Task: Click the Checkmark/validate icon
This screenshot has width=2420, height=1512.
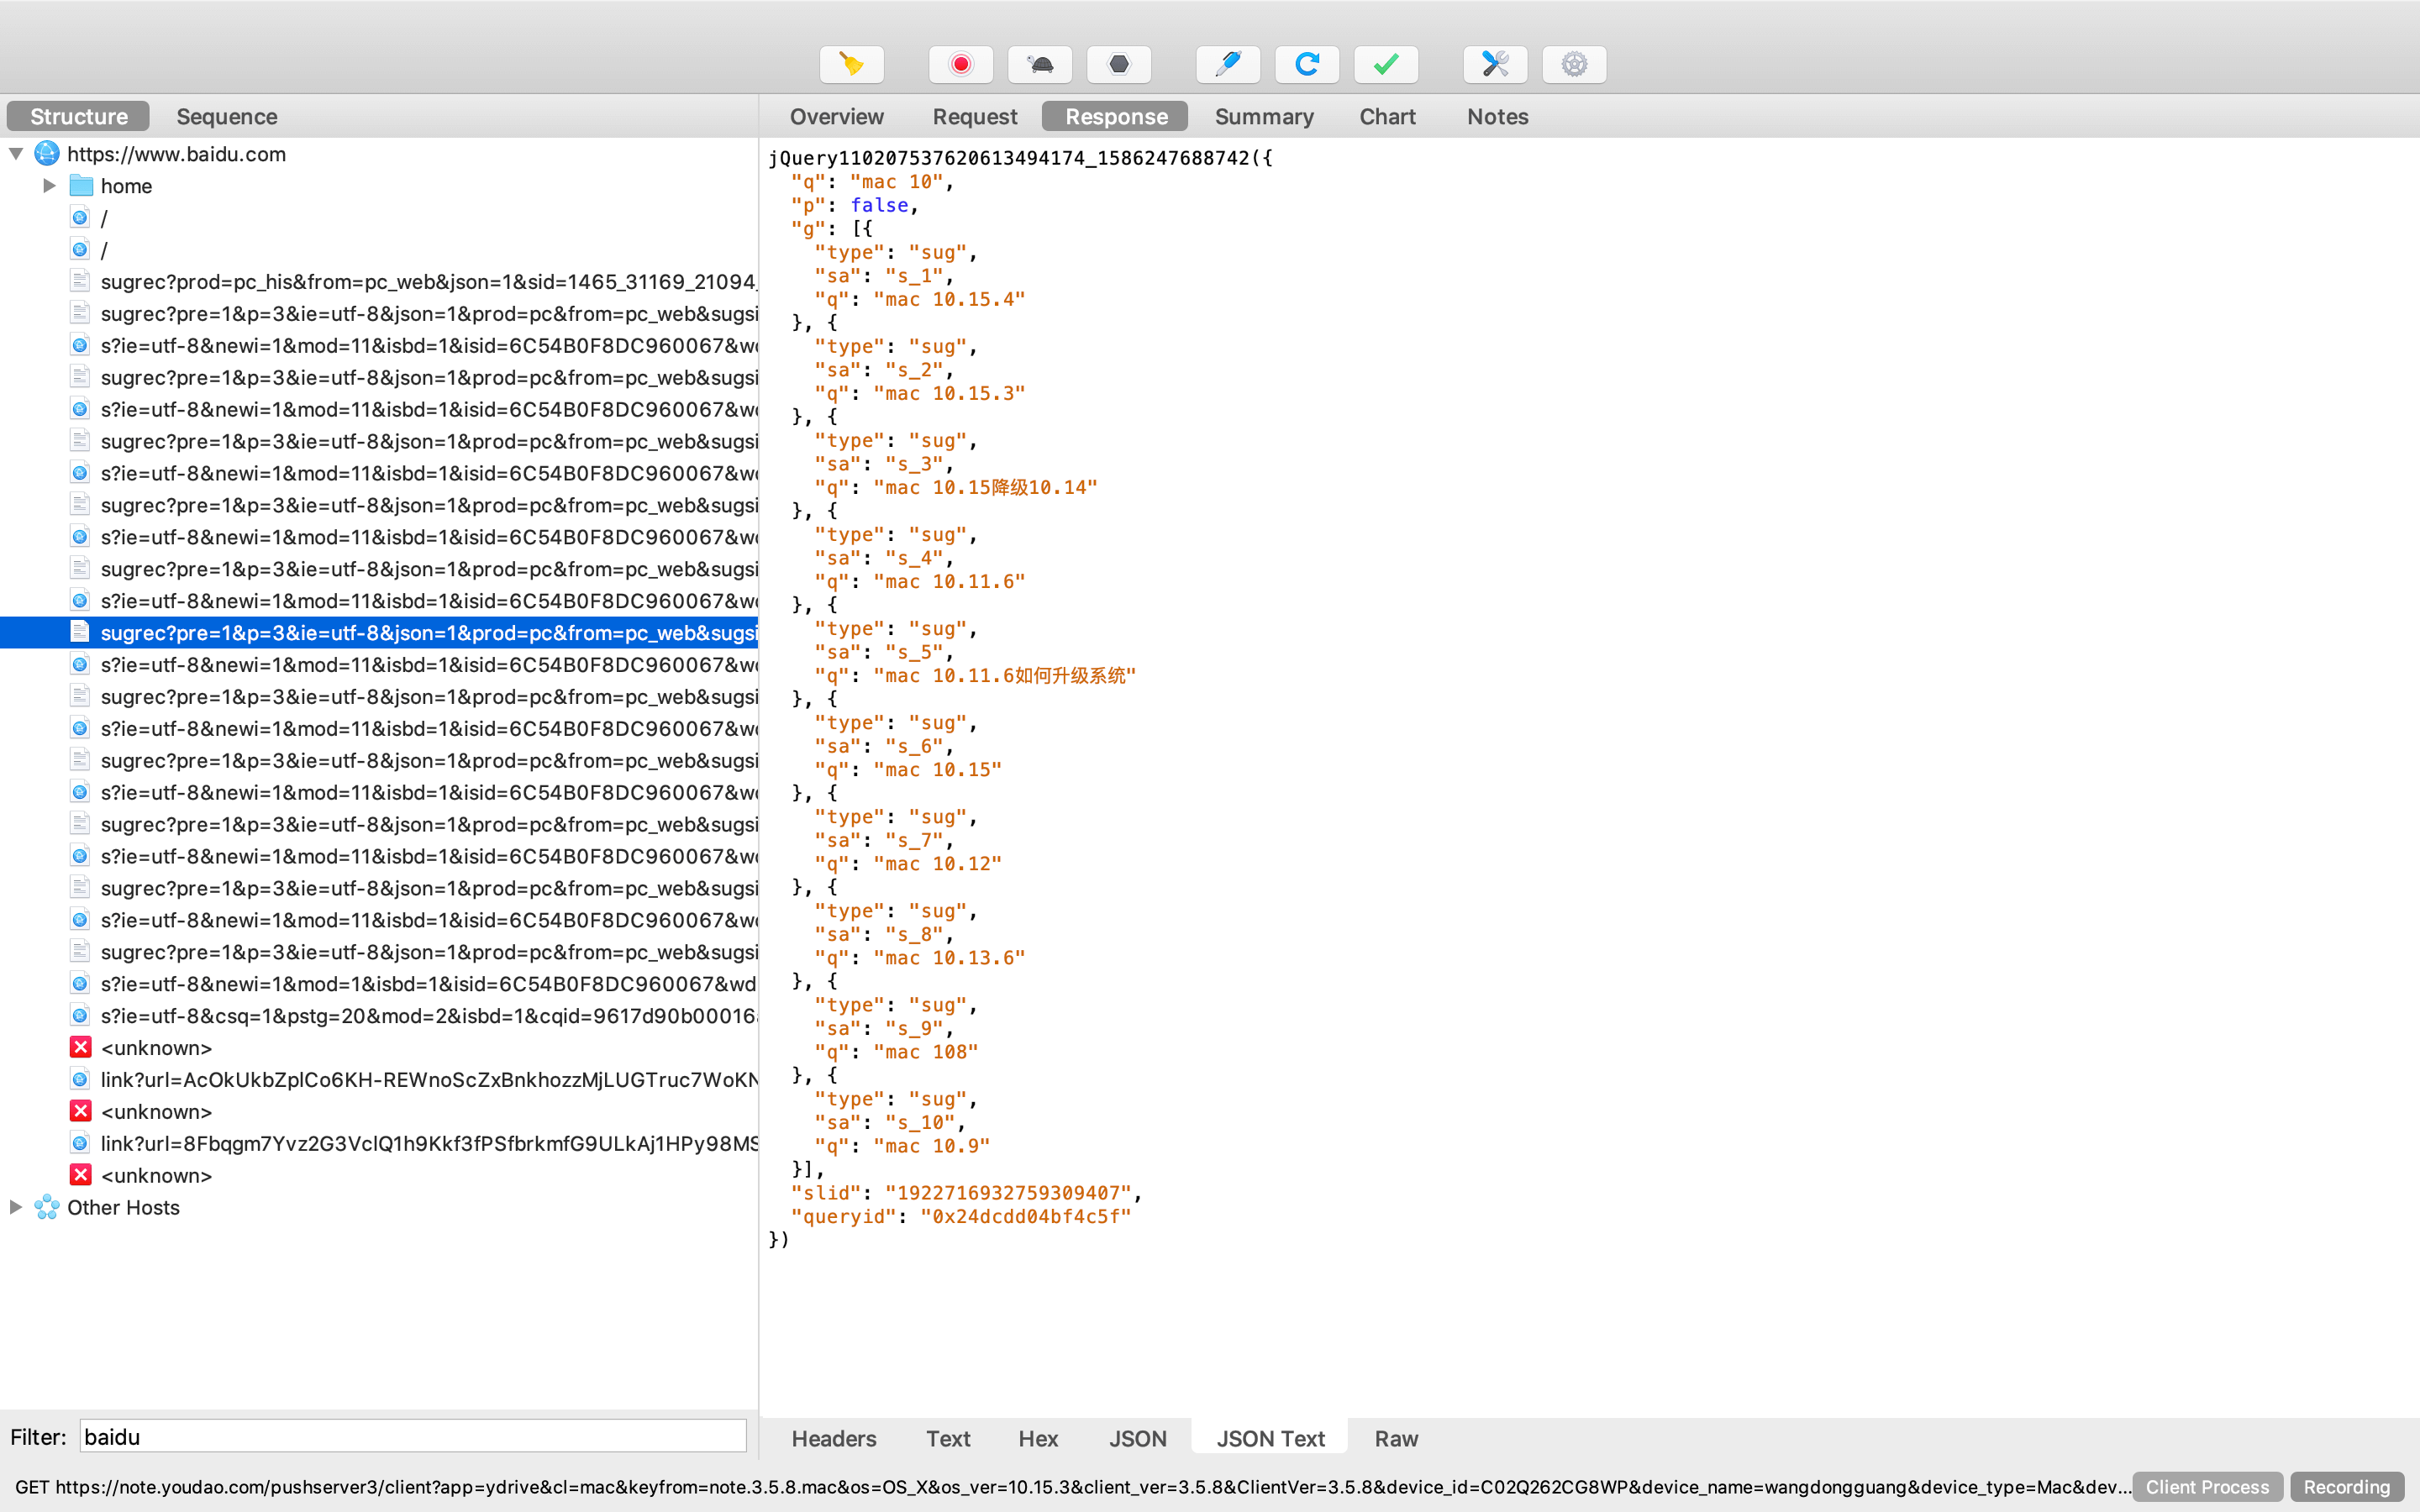Action: (x=1386, y=65)
